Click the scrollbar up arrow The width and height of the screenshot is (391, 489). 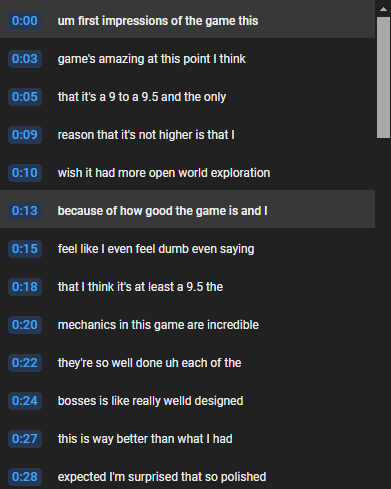[383, 9]
